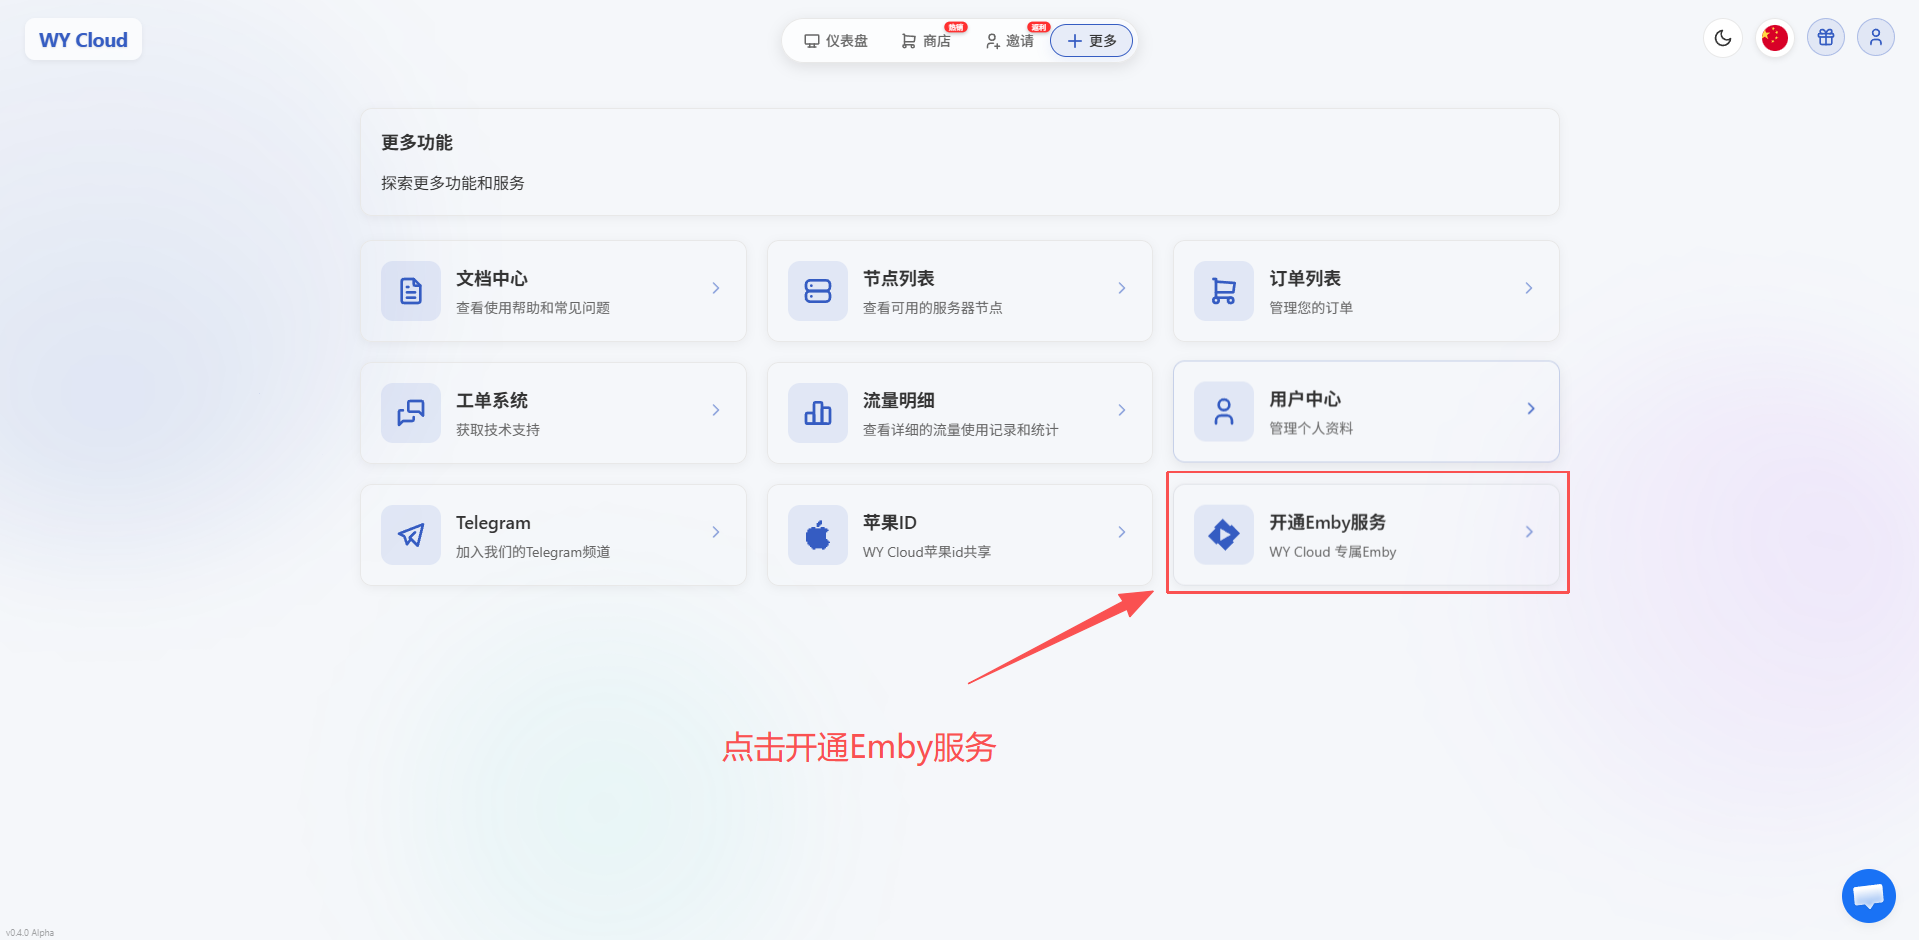This screenshot has width=1919, height=940.
Task: Click the WY Cloud logo link
Action: pyautogui.click(x=83, y=40)
